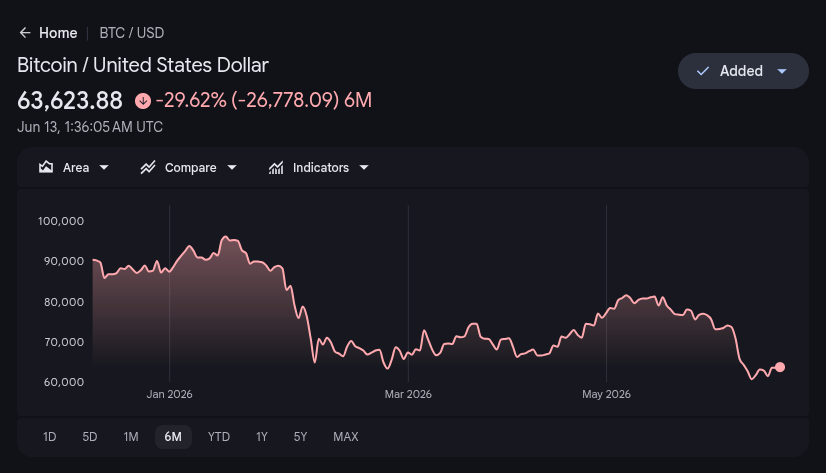The image size is (826, 473).
Task: Choose the 1M time range
Action: 131,437
